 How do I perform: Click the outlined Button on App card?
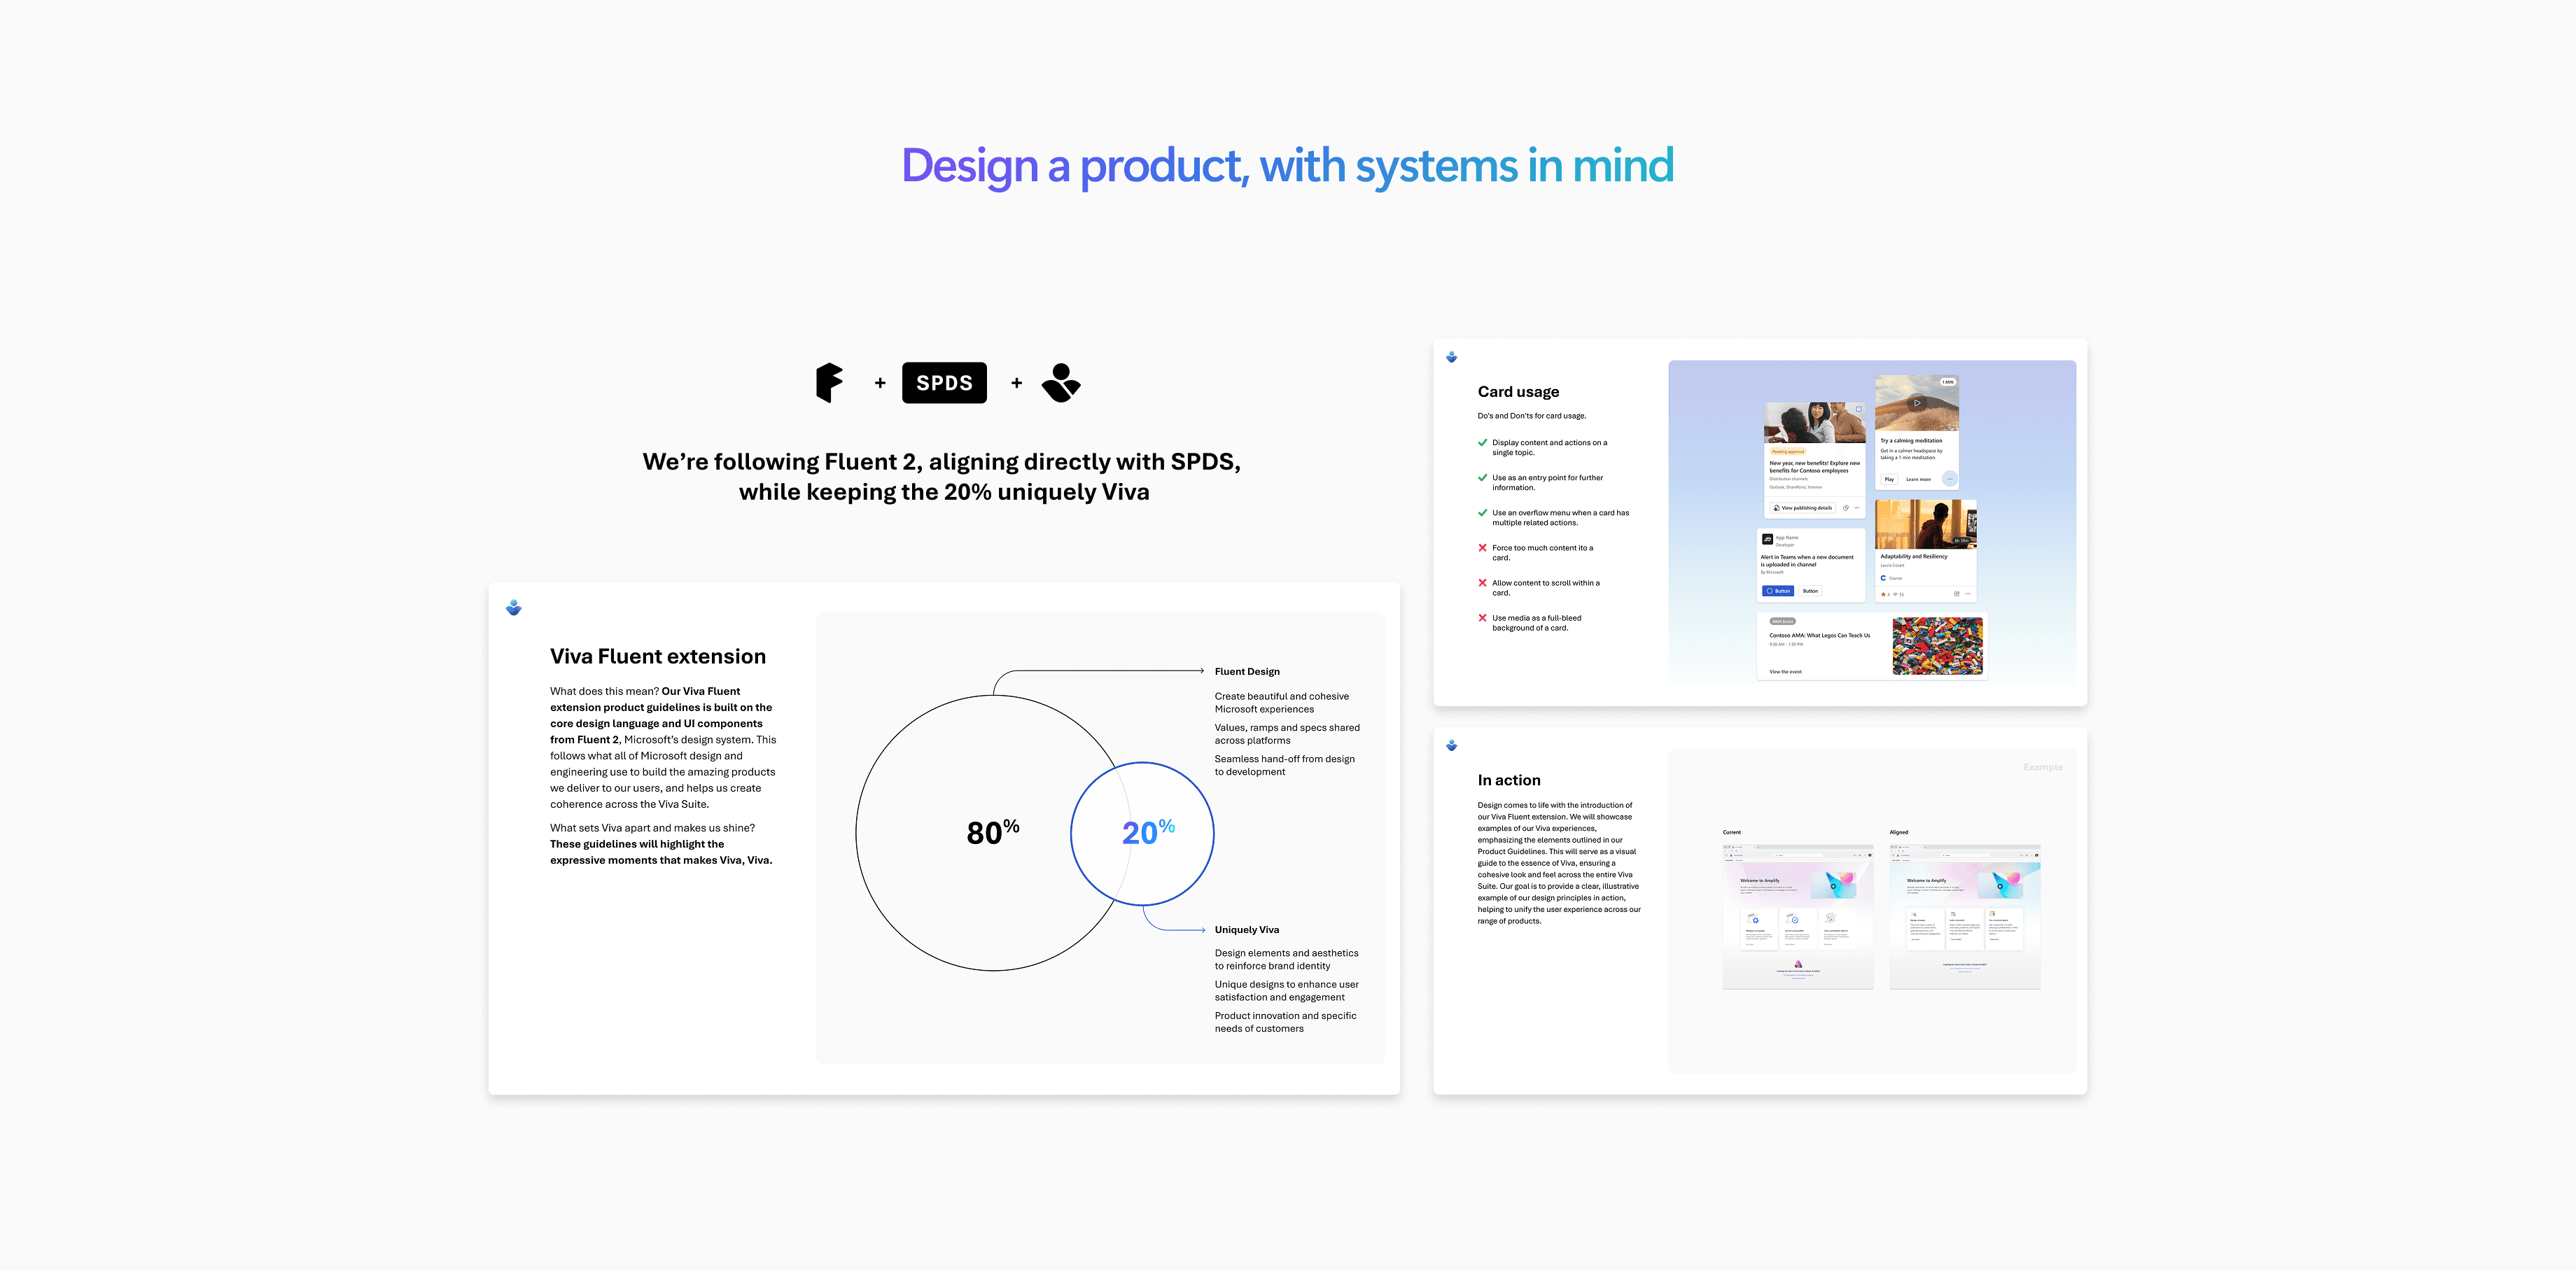pyautogui.click(x=1810, y=591)
